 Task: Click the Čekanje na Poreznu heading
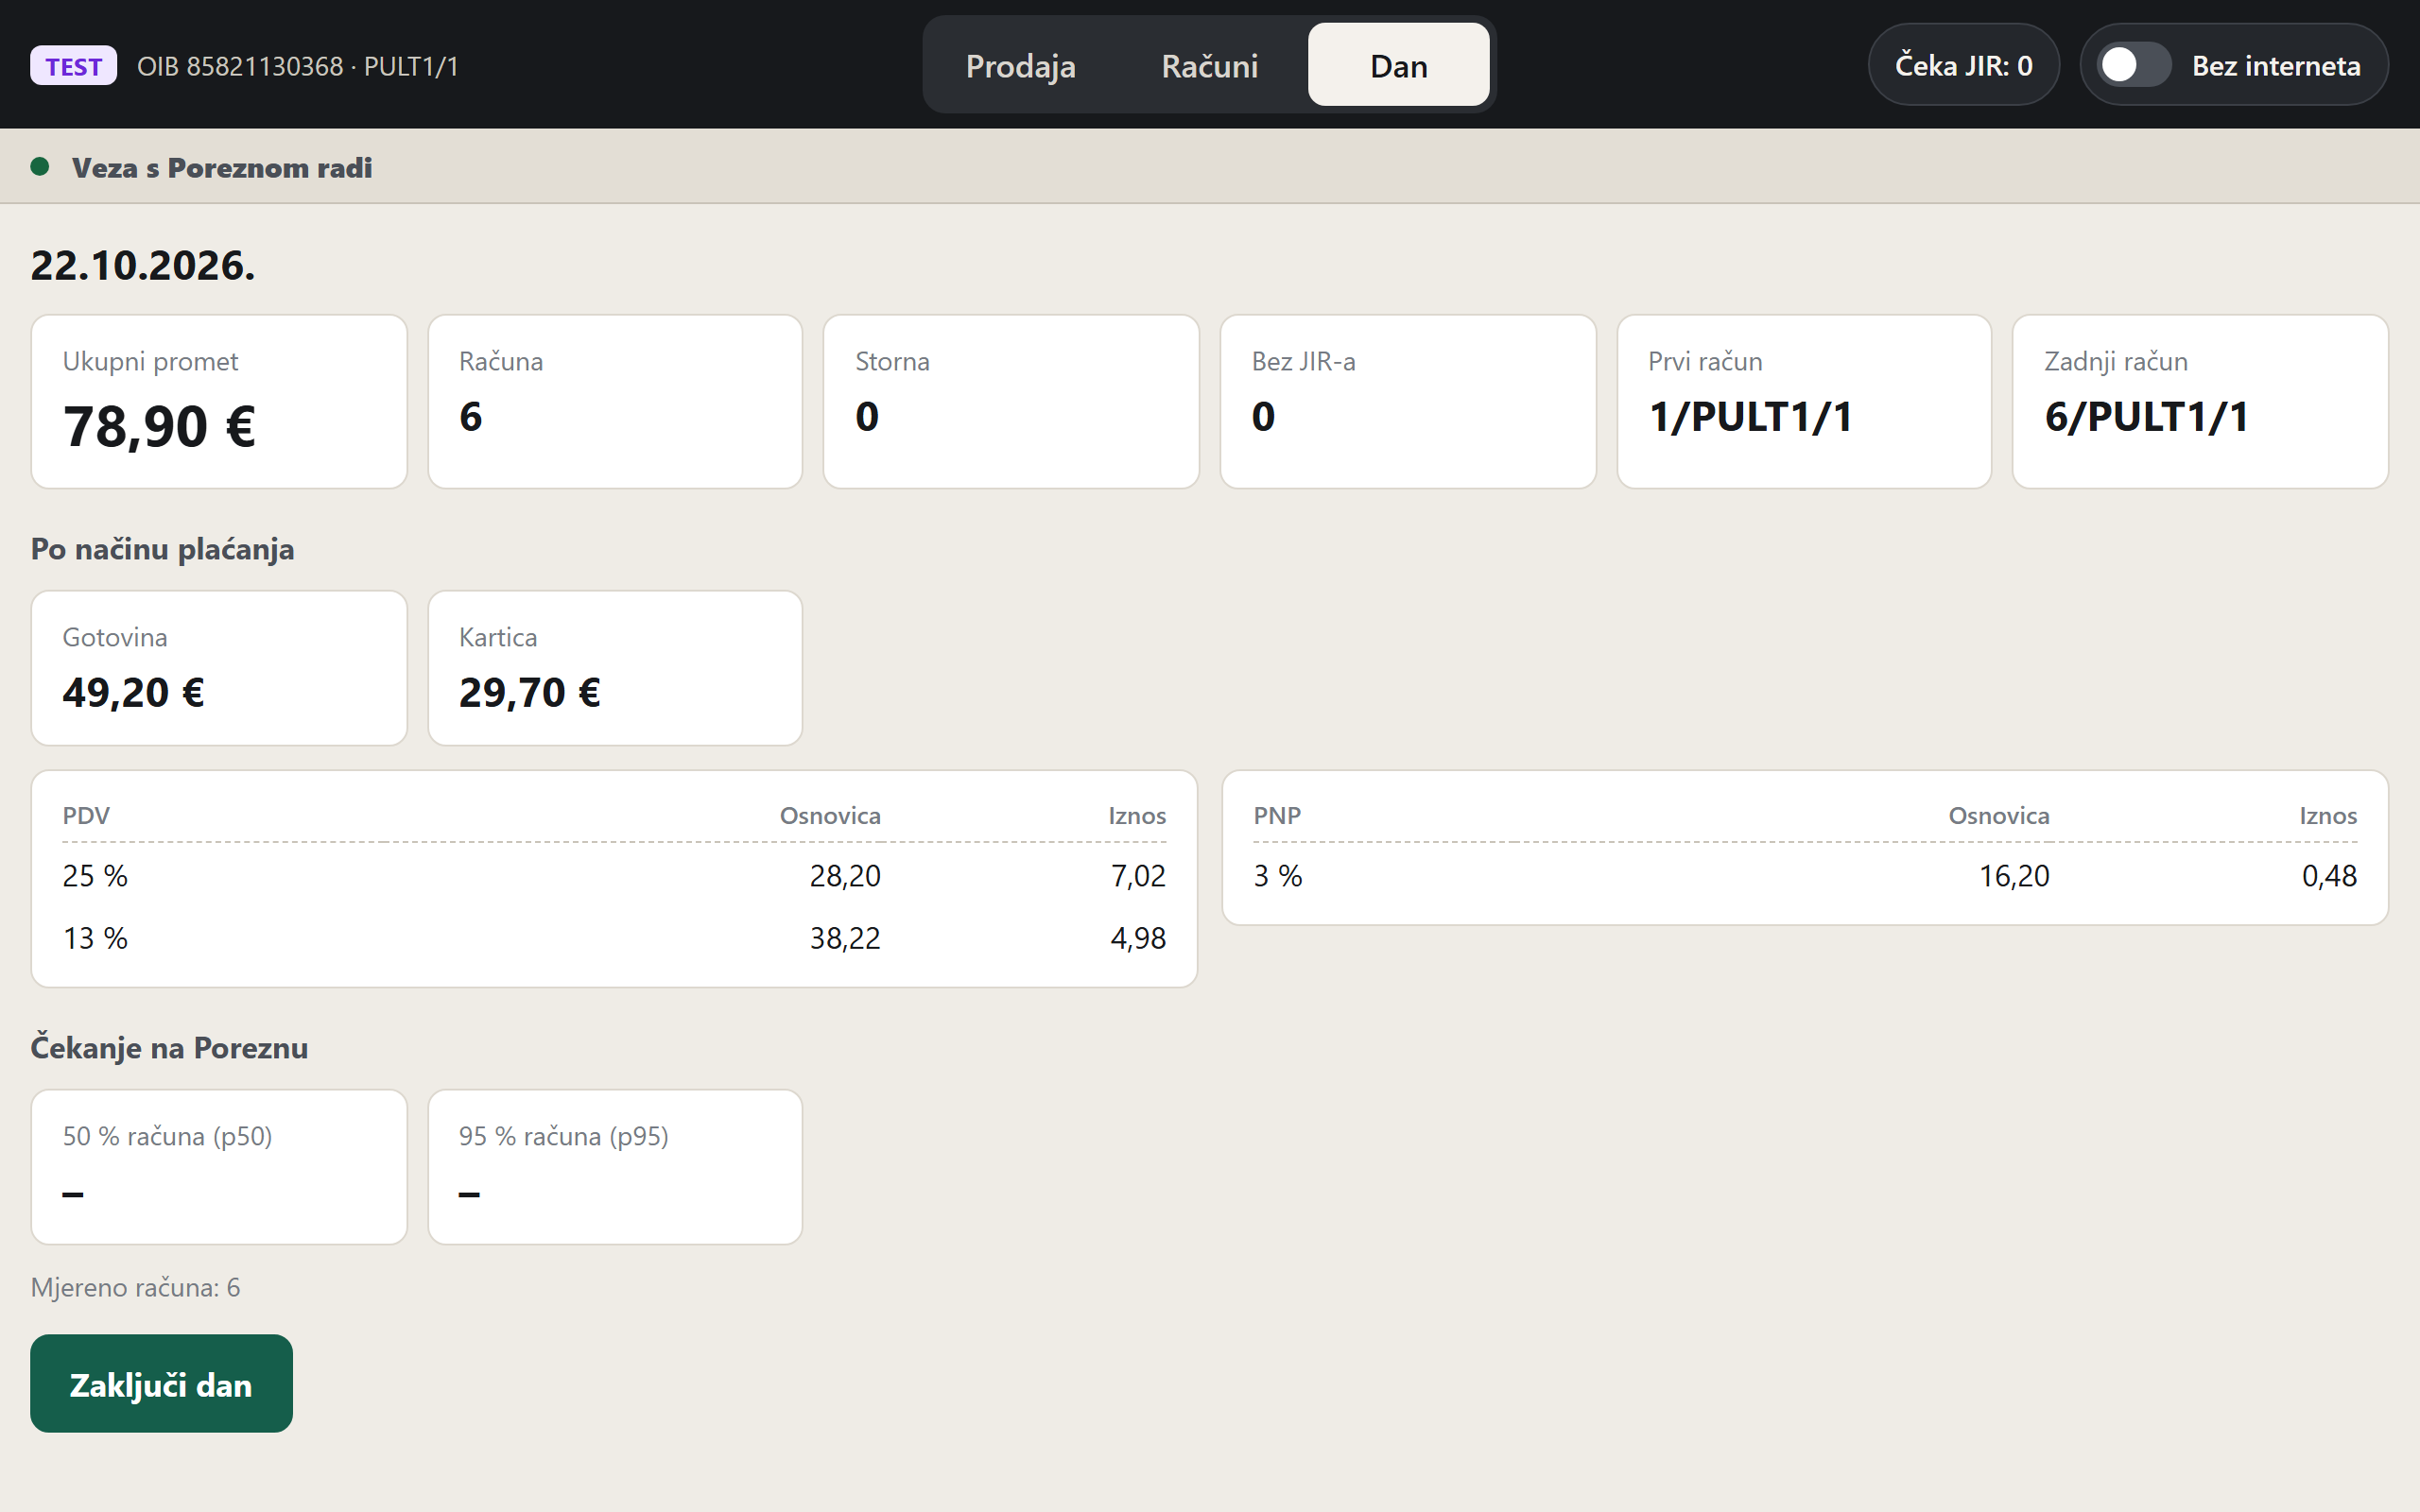[169, 1048]
